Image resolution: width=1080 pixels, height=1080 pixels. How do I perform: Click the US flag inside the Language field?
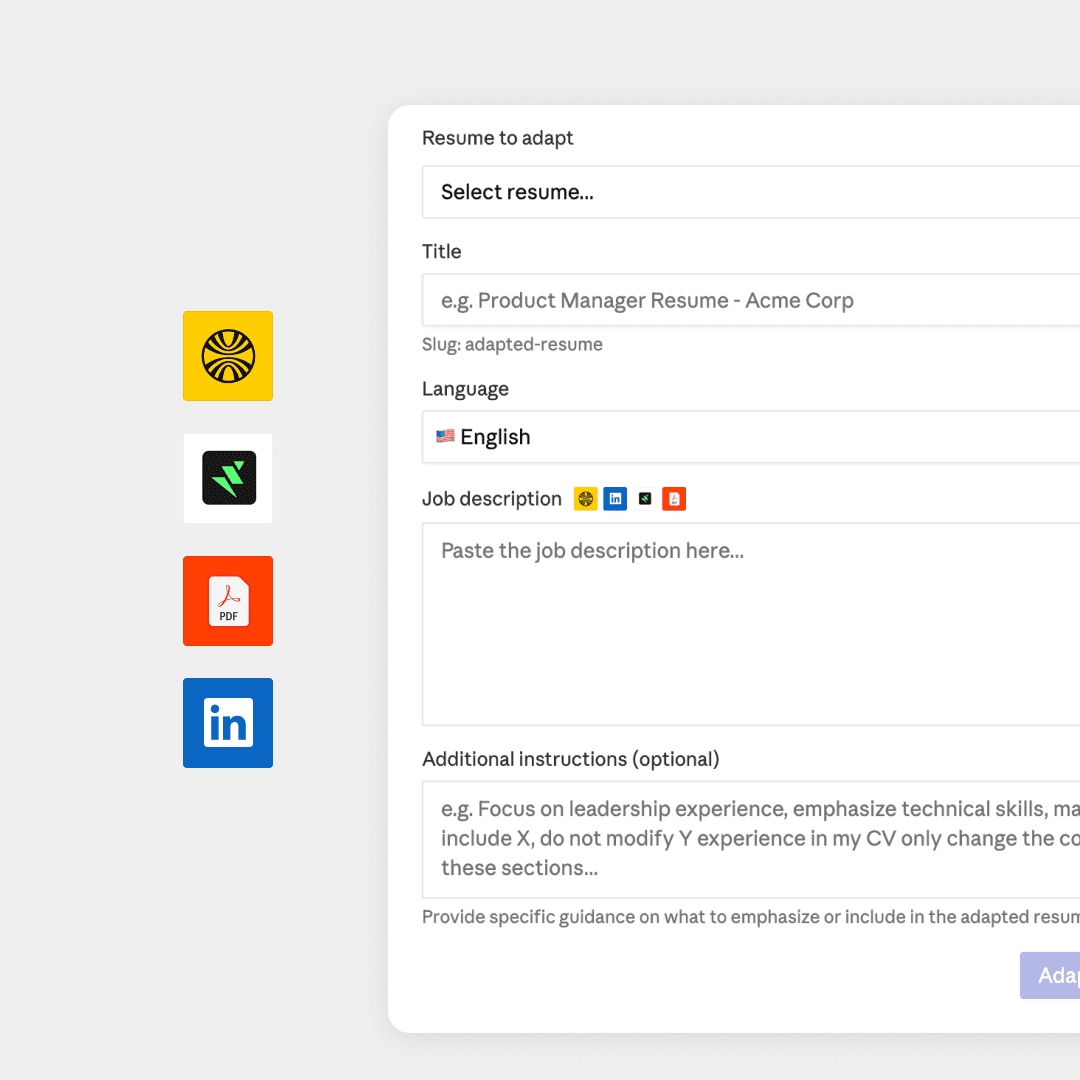(444, 436)
